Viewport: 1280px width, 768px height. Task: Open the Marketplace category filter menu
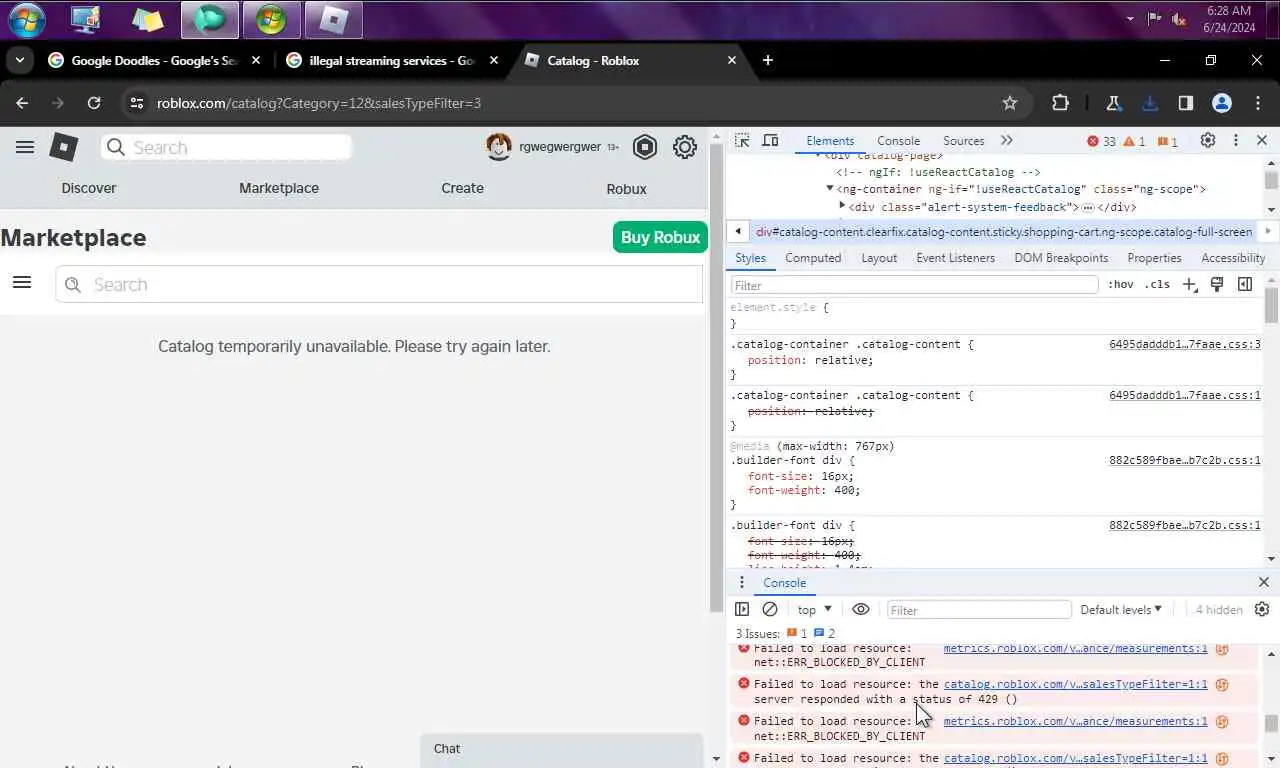[x=22, y=283]
